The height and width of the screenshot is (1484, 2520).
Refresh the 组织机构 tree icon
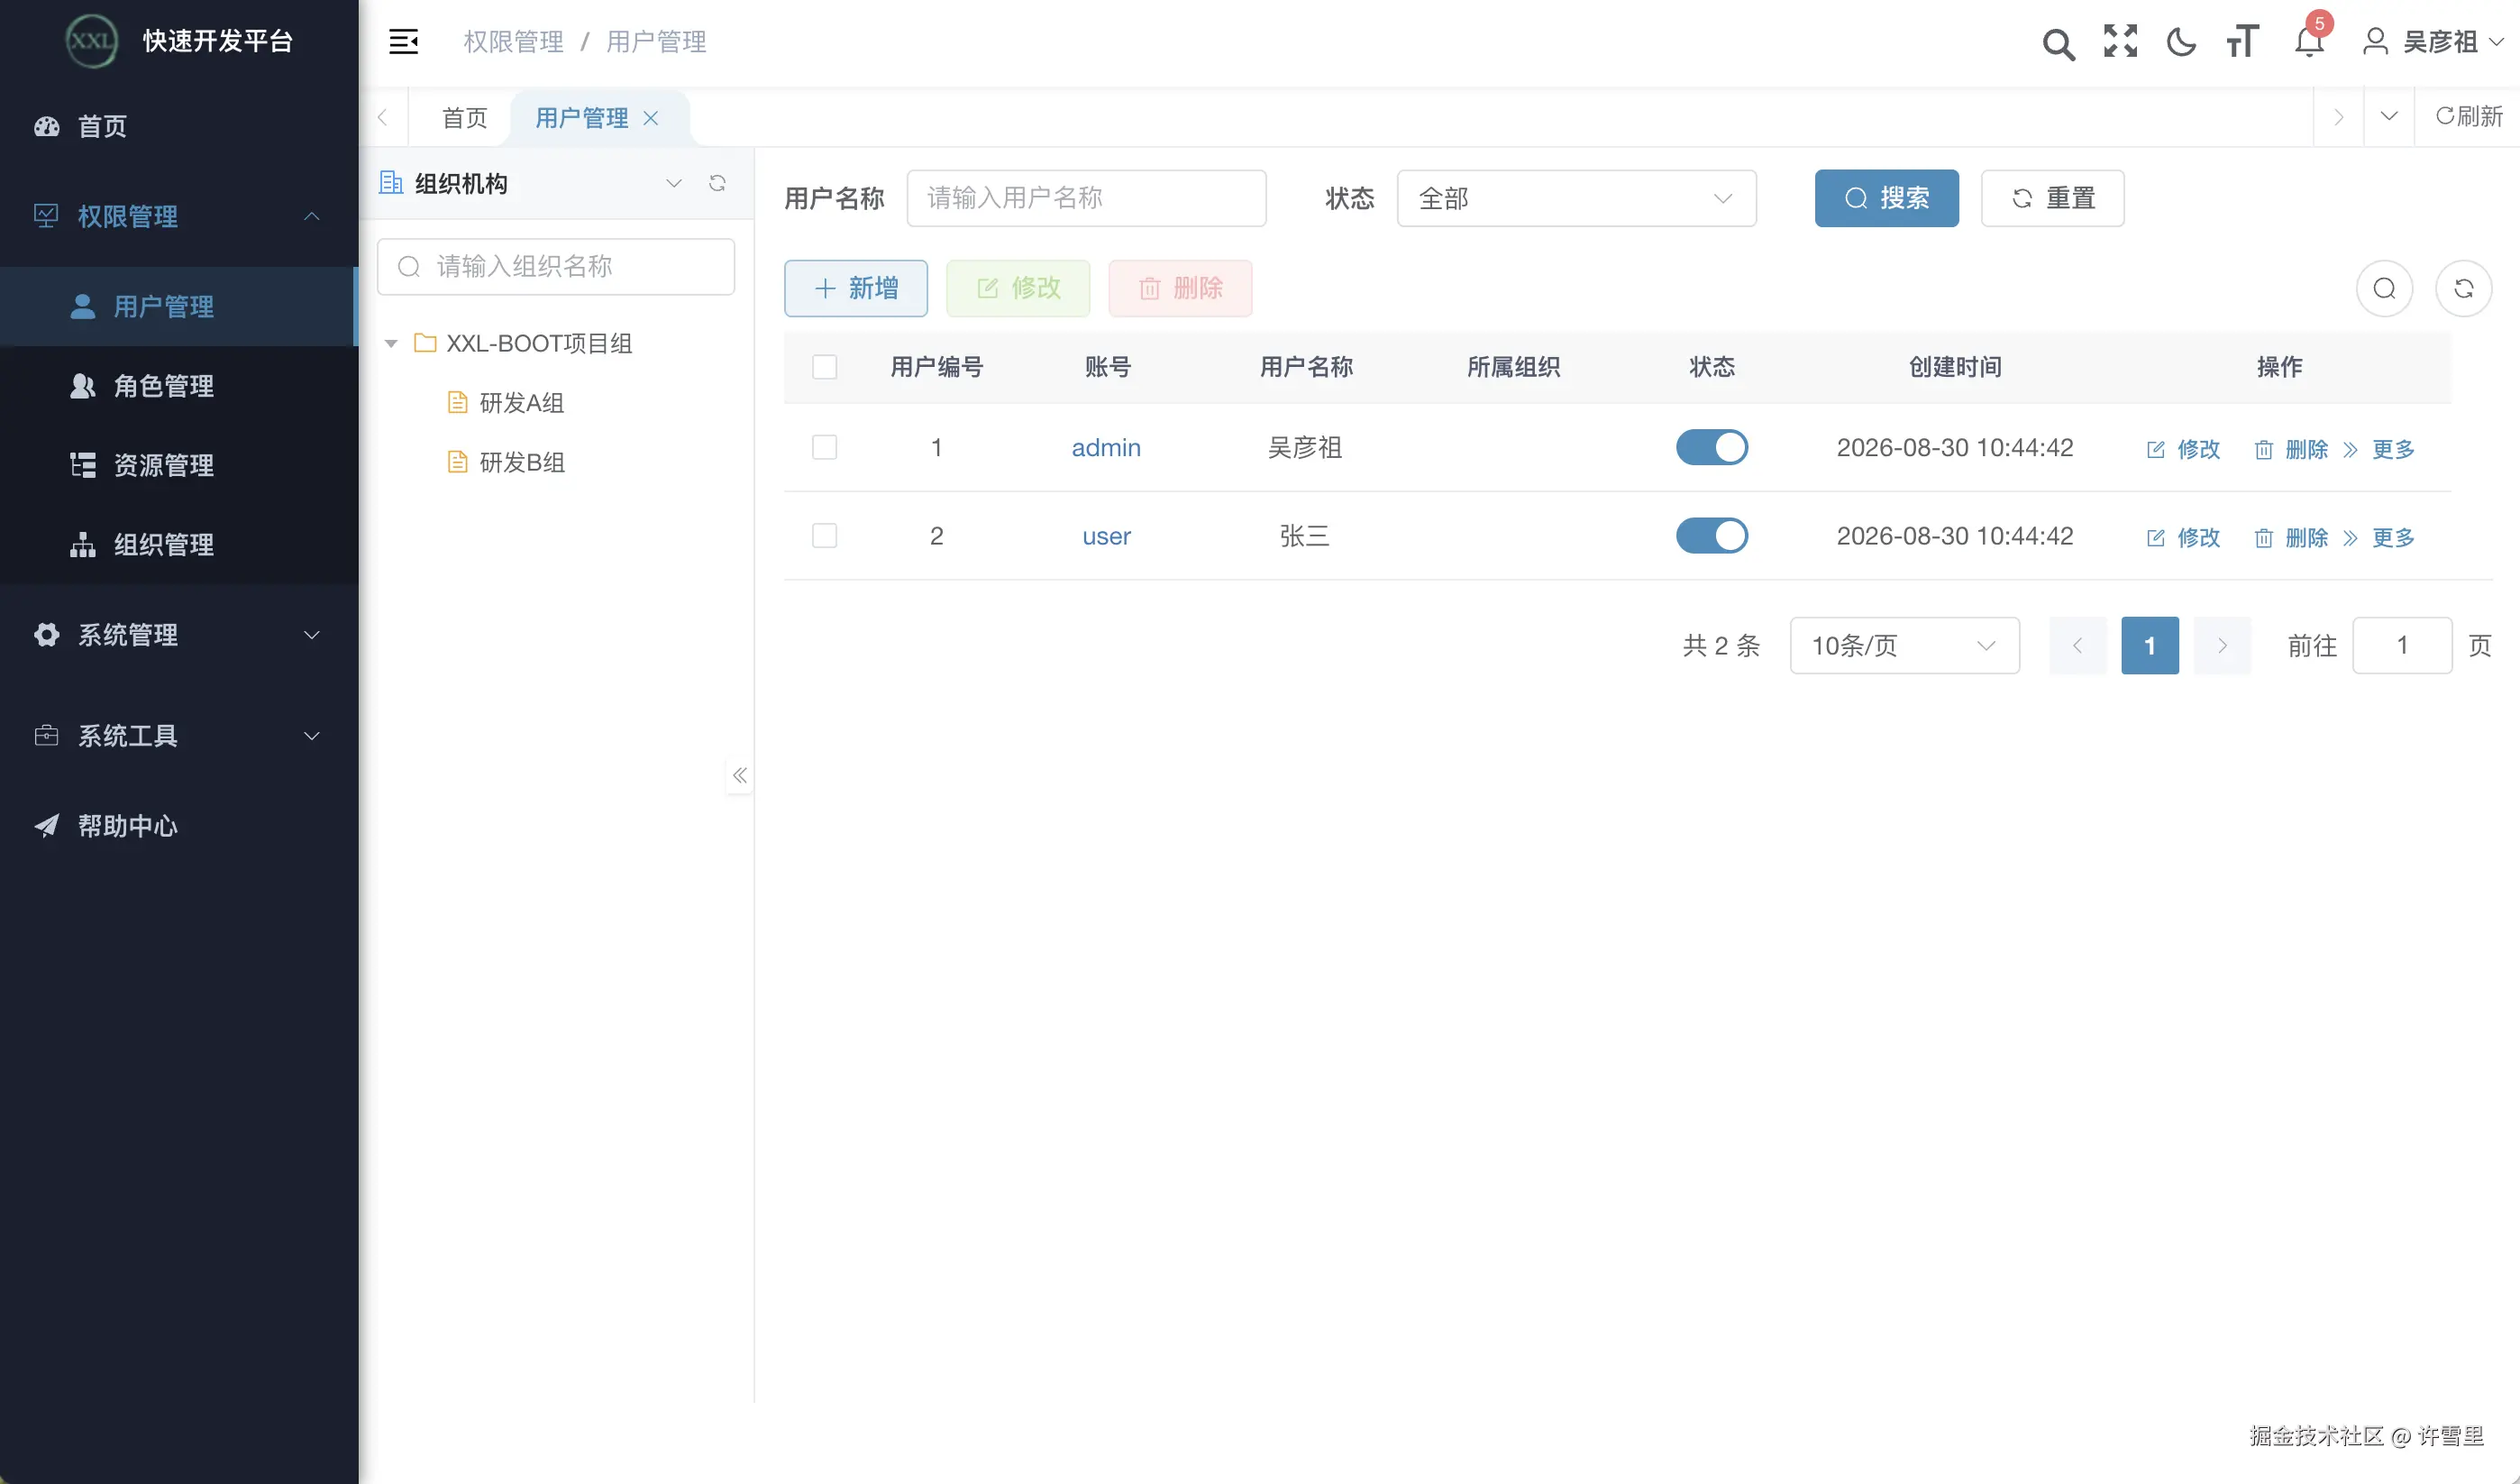(x=717, y=183)
